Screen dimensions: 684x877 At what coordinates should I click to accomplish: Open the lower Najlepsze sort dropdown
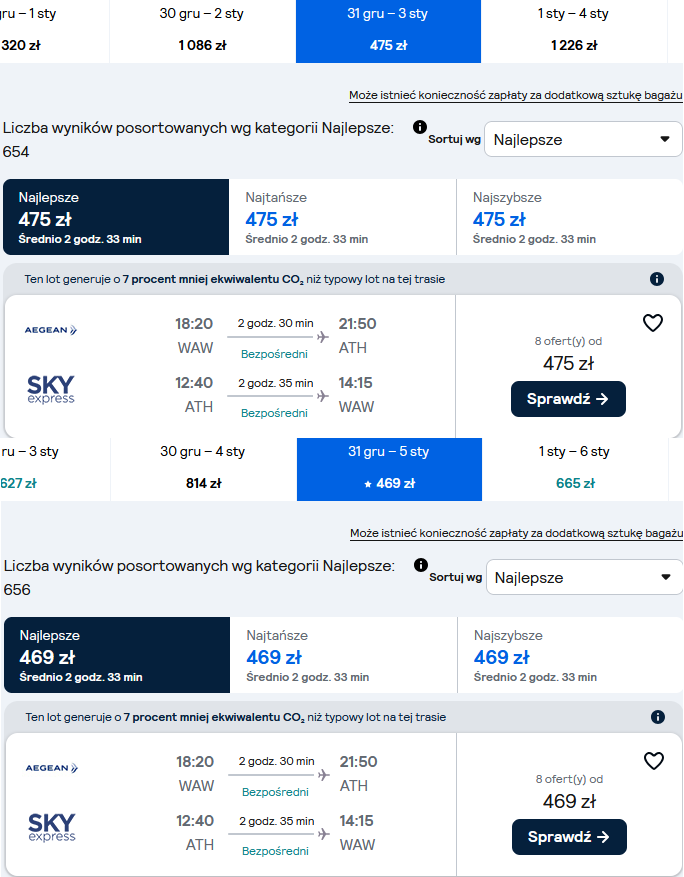[x=584, y=577]
